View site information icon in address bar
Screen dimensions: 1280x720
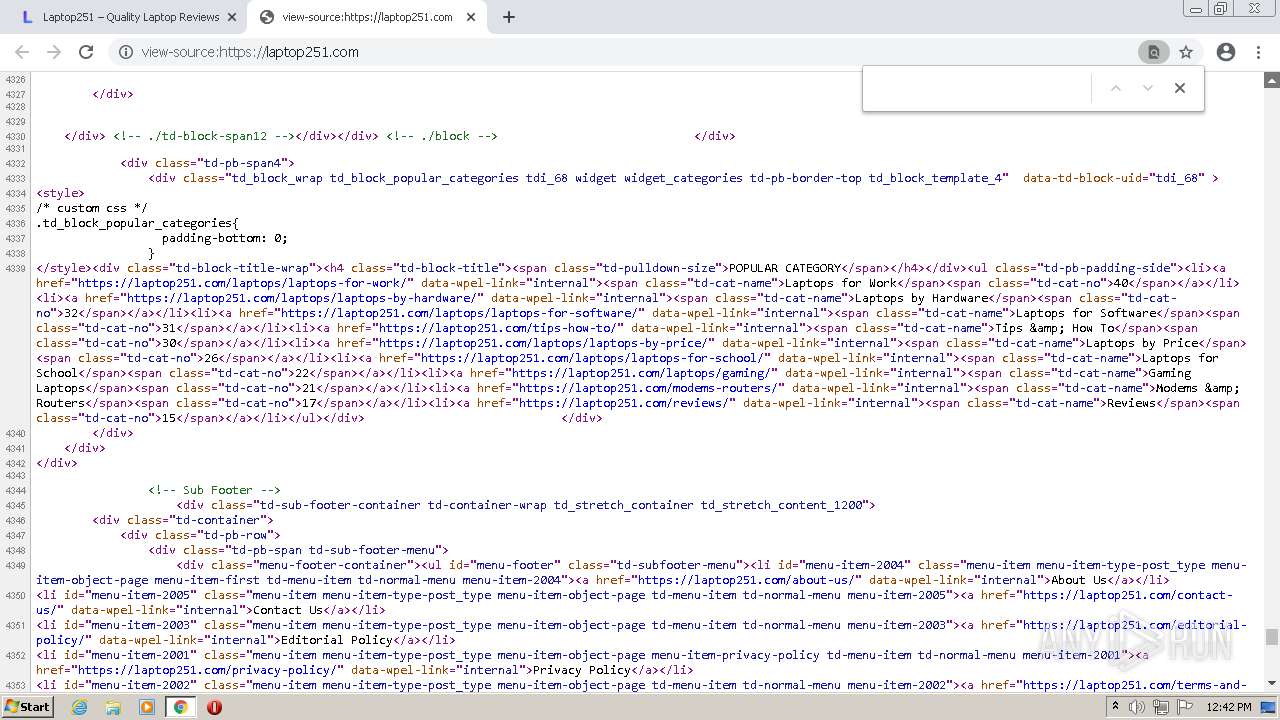tap(125, 52)
